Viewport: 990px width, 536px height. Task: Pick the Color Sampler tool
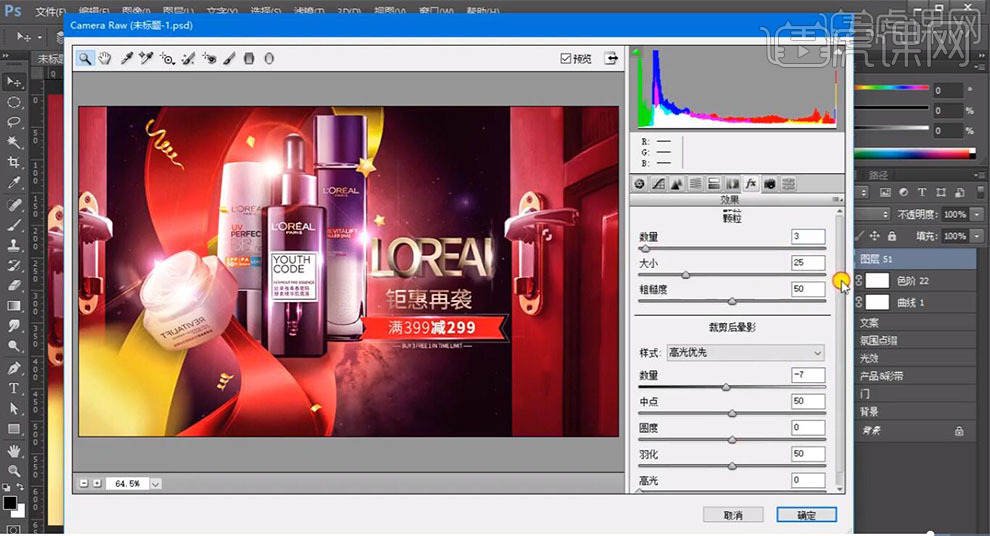(x=146, y=59)
